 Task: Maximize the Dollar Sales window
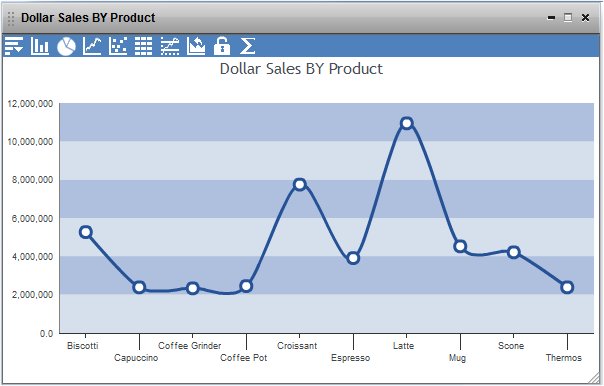tap(568, 17)
